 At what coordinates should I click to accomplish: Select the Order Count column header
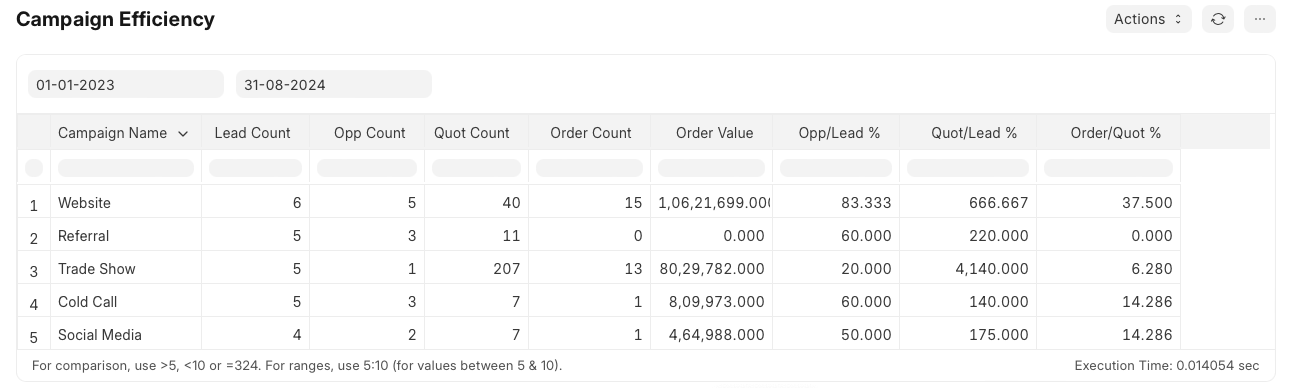point(591,133)
